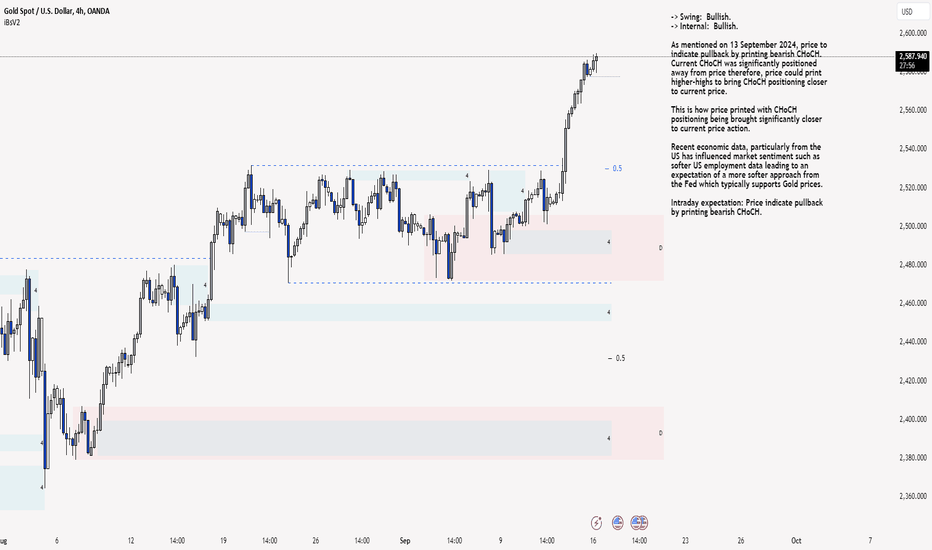This screenshot has width=932, height=550.
Task: Click the 2,360.000 price axis label
Action: [912, 496]
